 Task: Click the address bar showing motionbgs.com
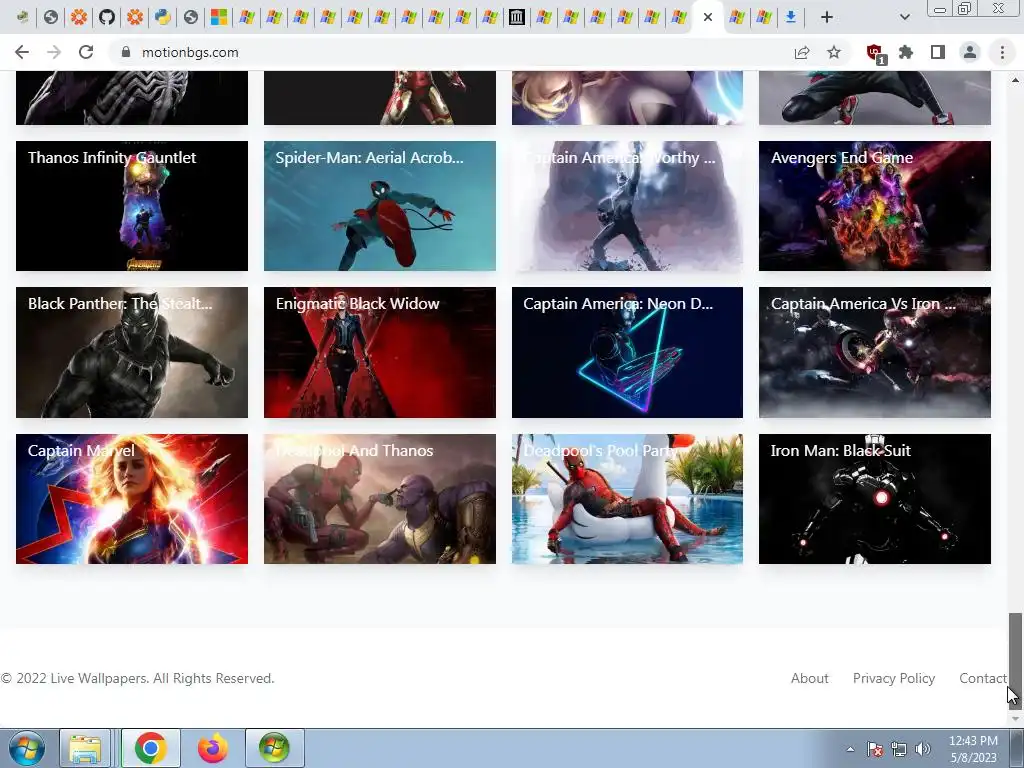(x=451, y=52)
